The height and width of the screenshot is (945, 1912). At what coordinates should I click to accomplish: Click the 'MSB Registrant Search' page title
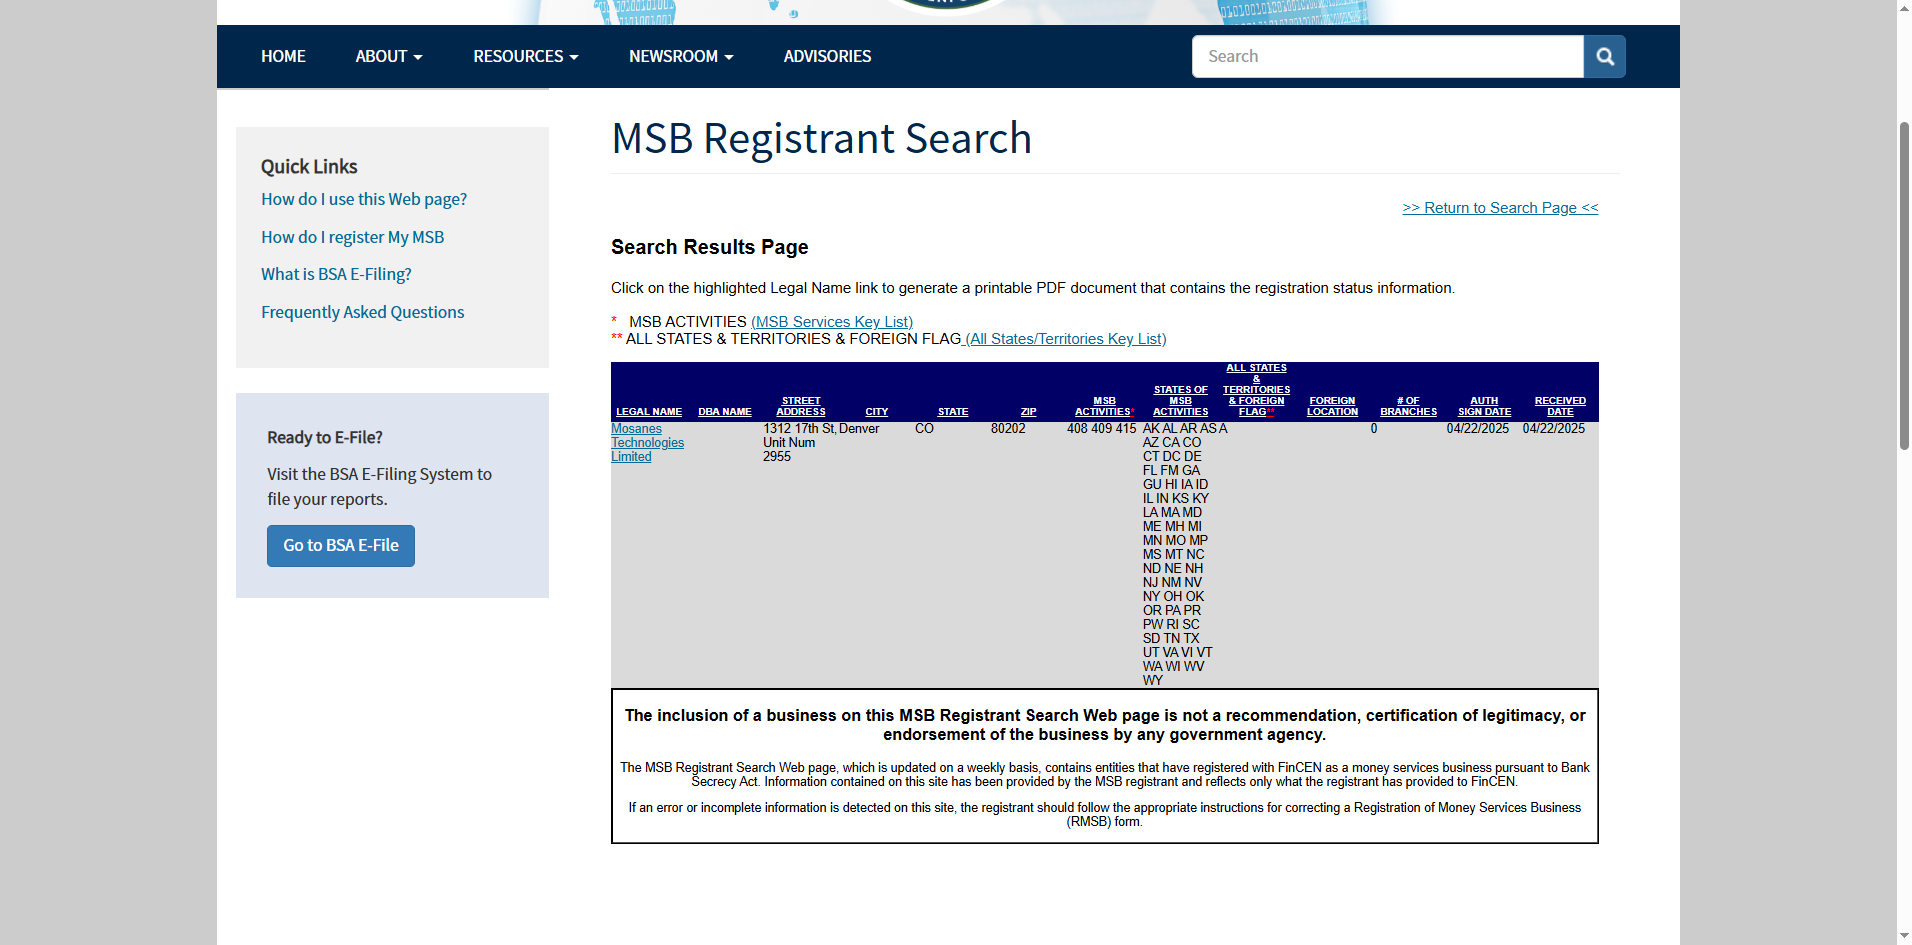tap(822, 138)
